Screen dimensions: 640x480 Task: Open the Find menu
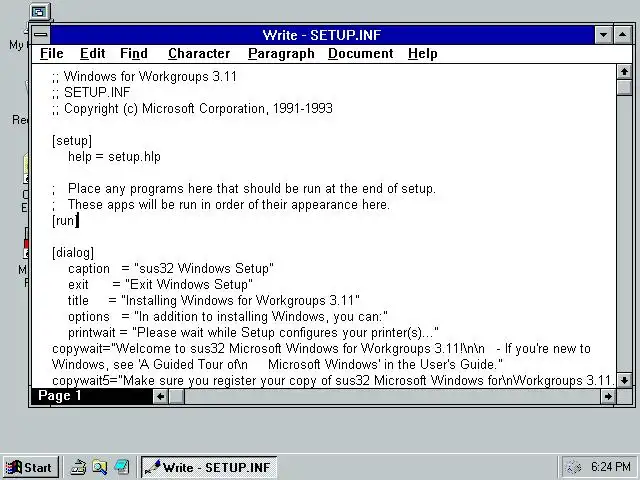134,54
